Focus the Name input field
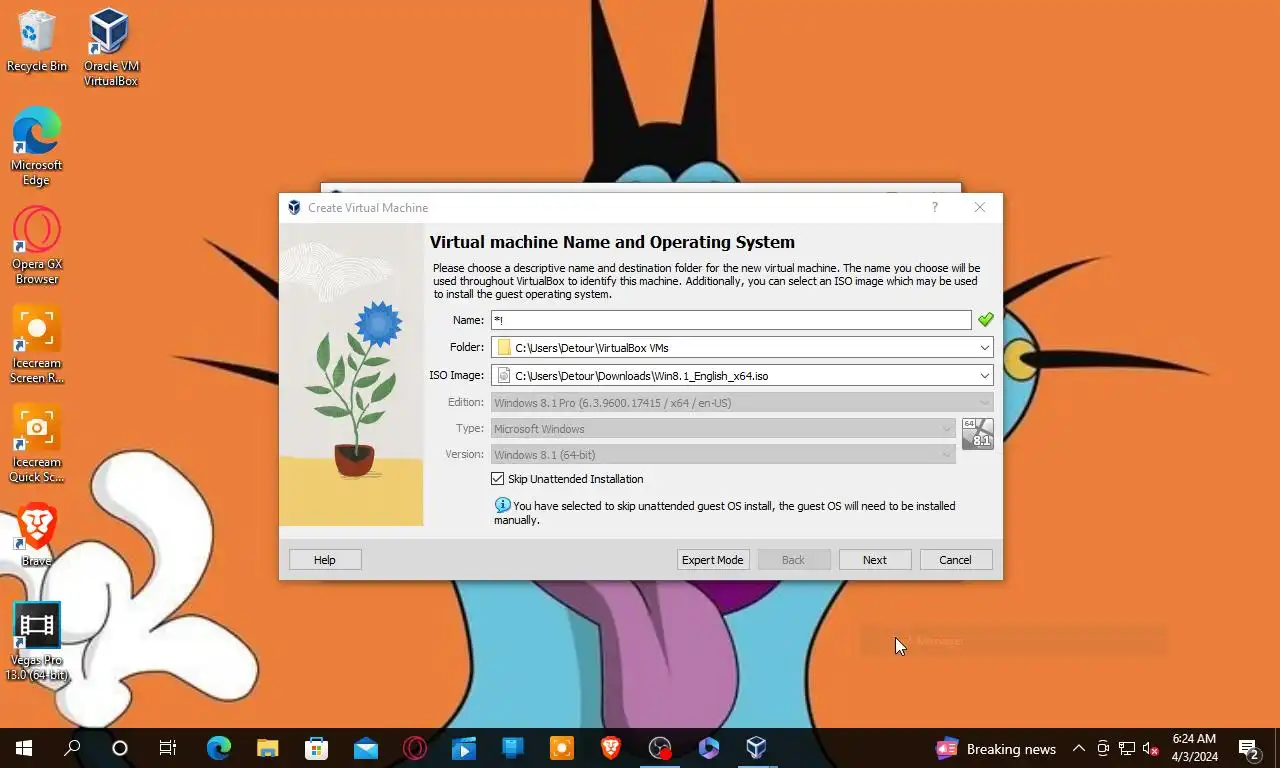Image resolution: width=1280 pixels, height=768 pixels. coord(731,320)
